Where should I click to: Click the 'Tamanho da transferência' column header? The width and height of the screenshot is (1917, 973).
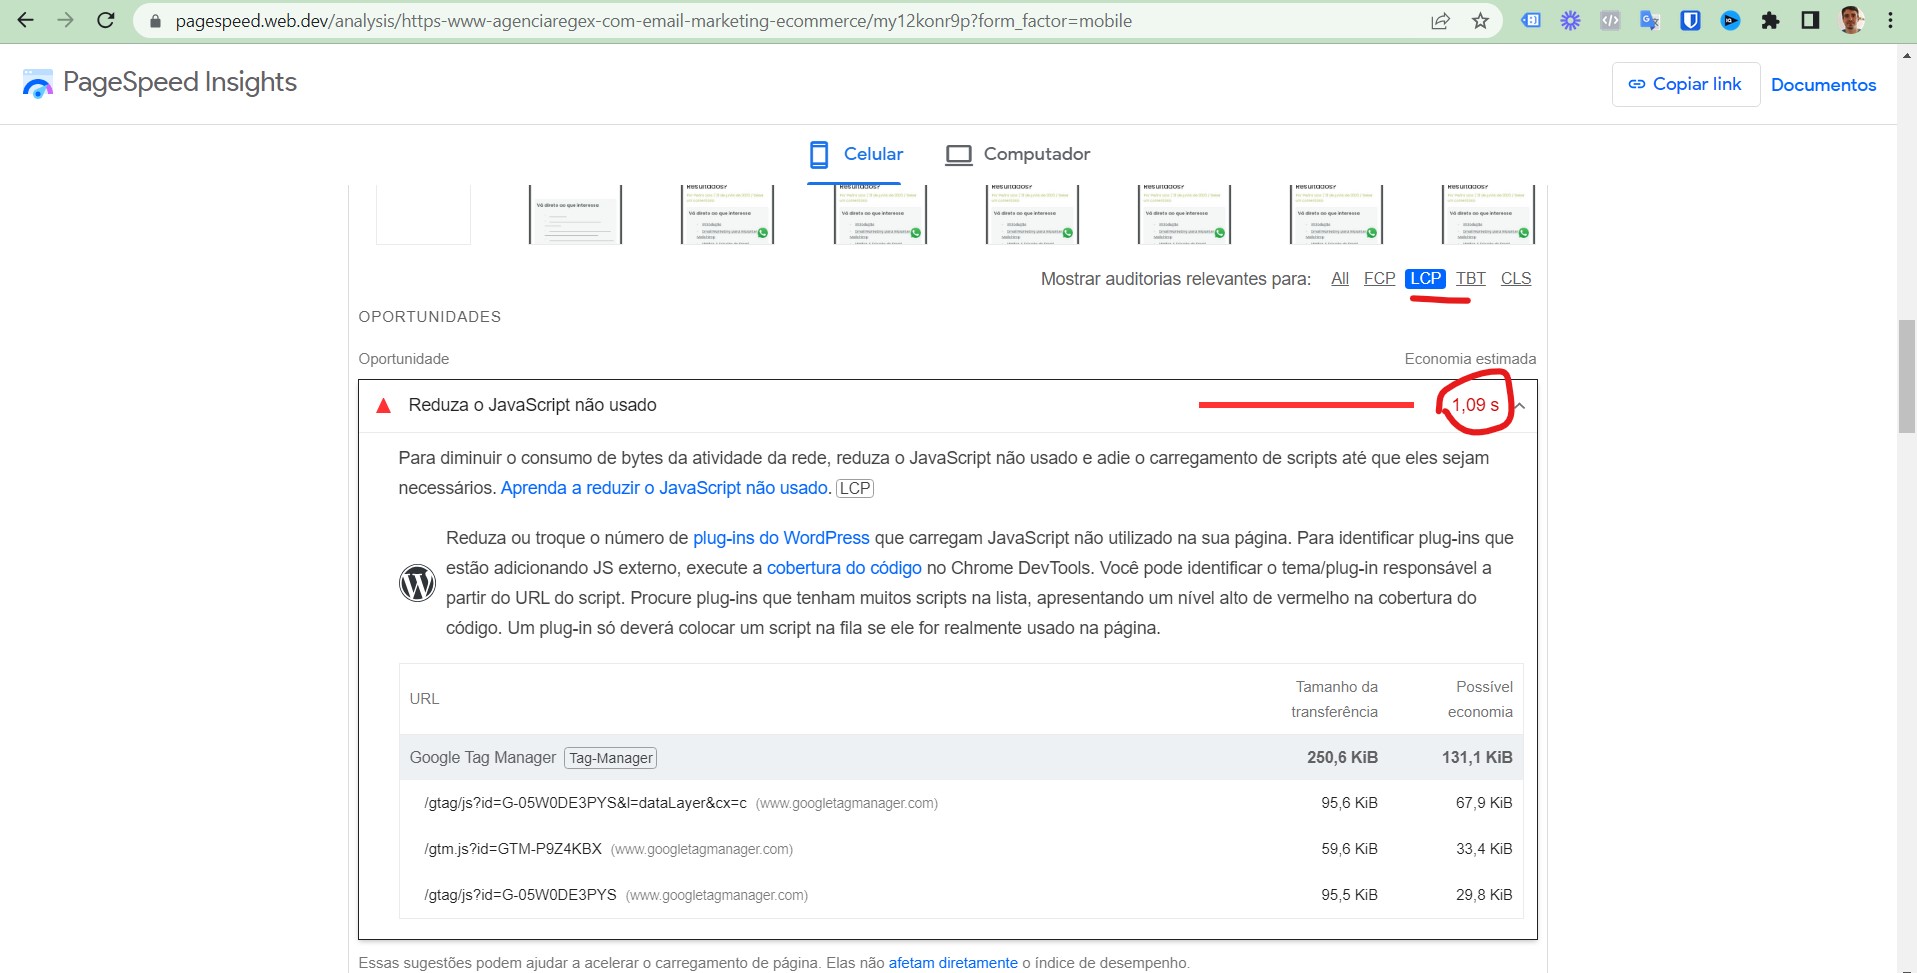(1334, 699)
